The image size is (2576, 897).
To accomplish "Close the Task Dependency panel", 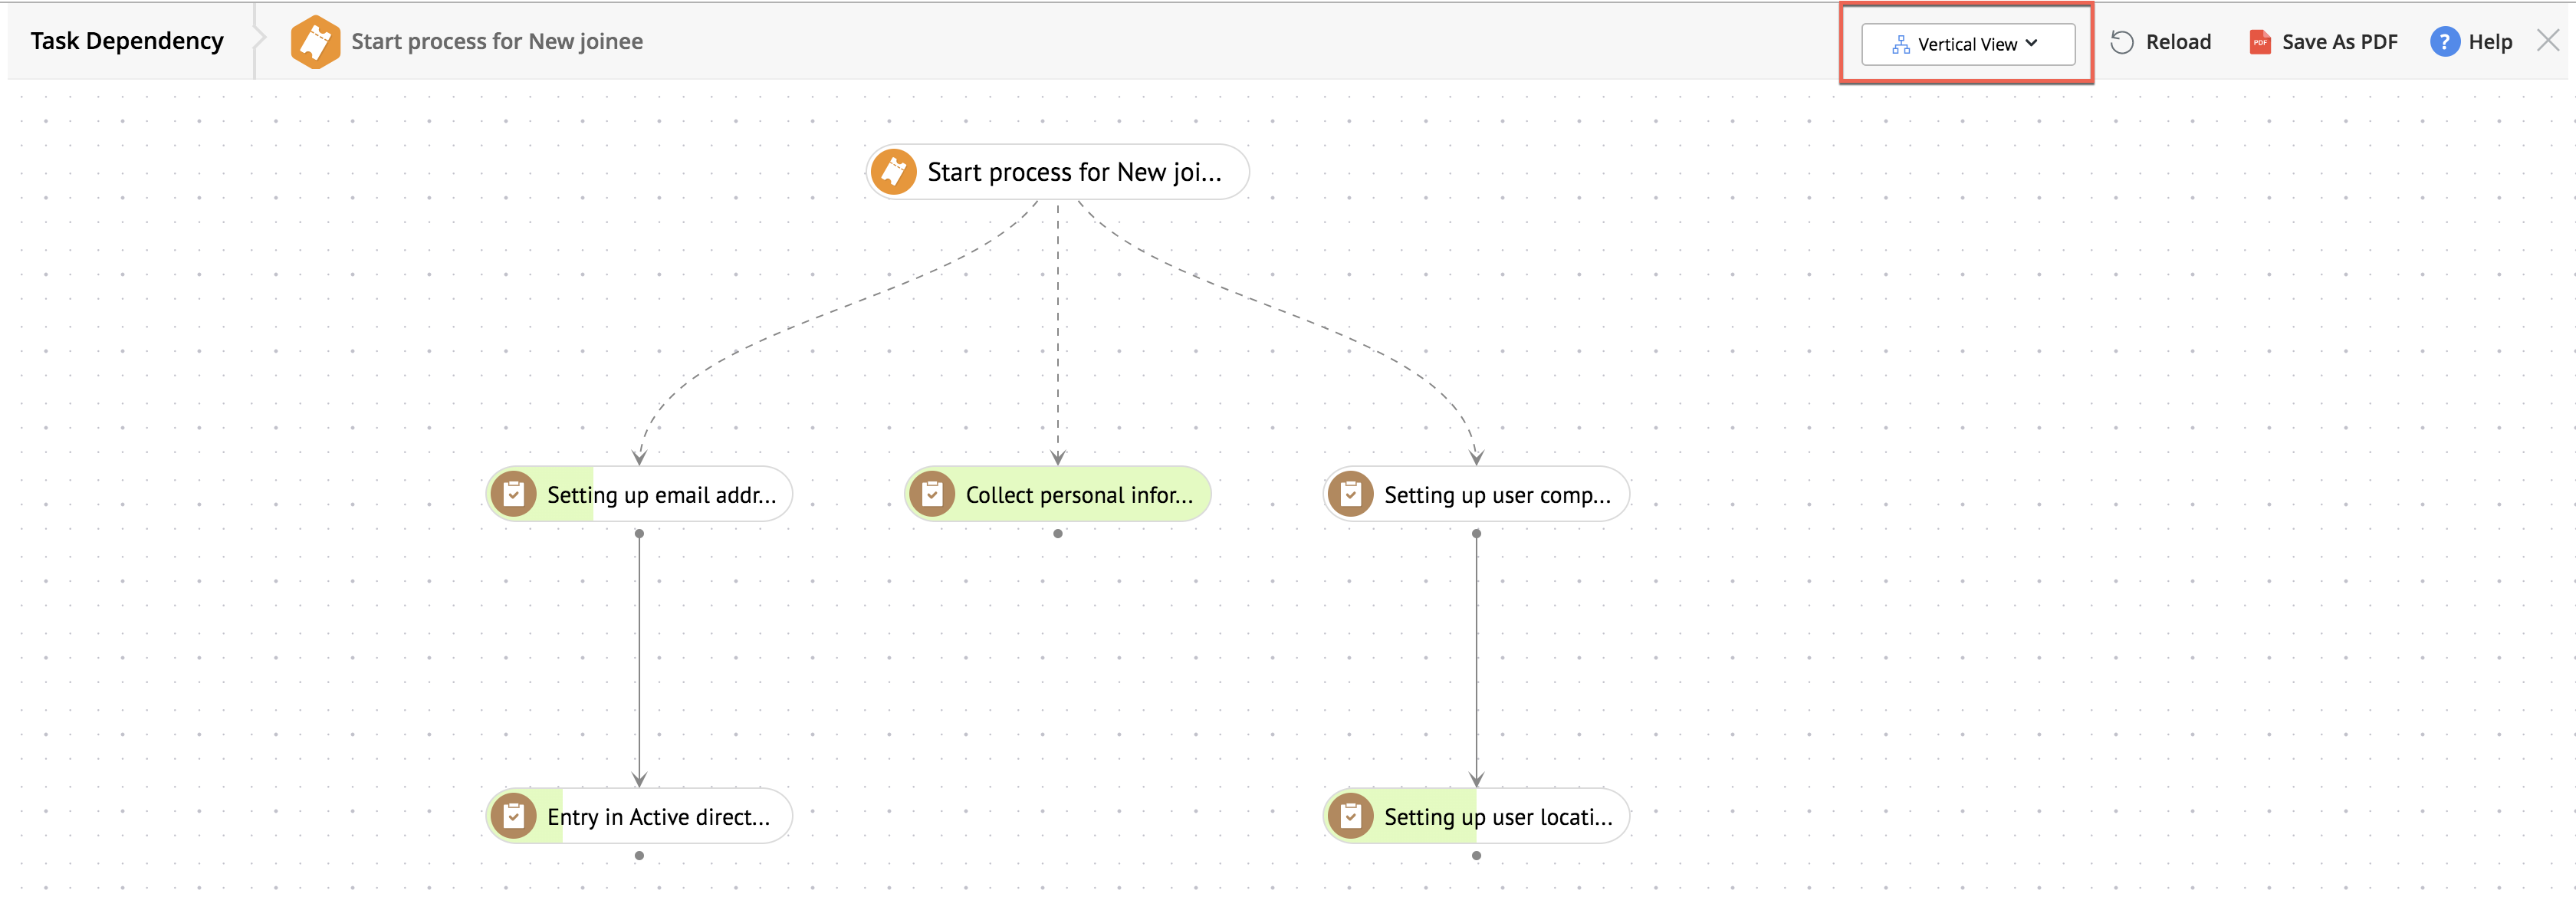I will (x=2548, y=41).
